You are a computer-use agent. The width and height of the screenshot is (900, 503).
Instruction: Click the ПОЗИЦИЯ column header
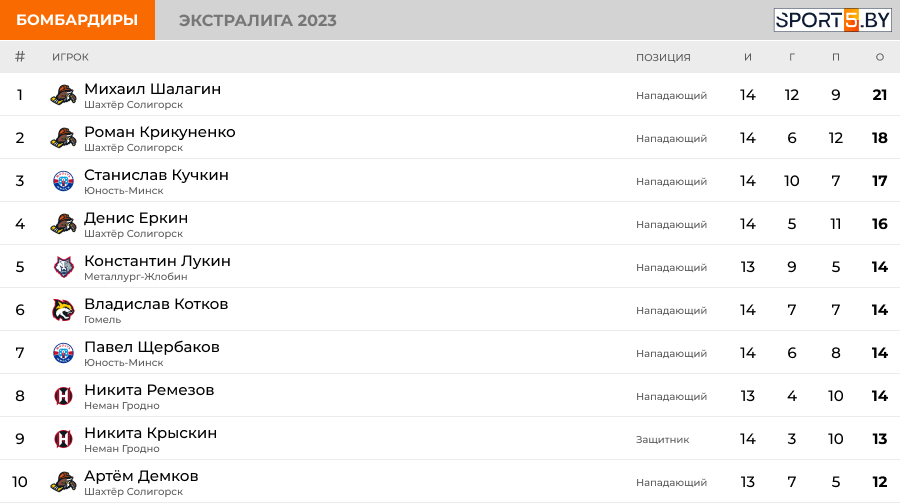click(x=663, y=57)
